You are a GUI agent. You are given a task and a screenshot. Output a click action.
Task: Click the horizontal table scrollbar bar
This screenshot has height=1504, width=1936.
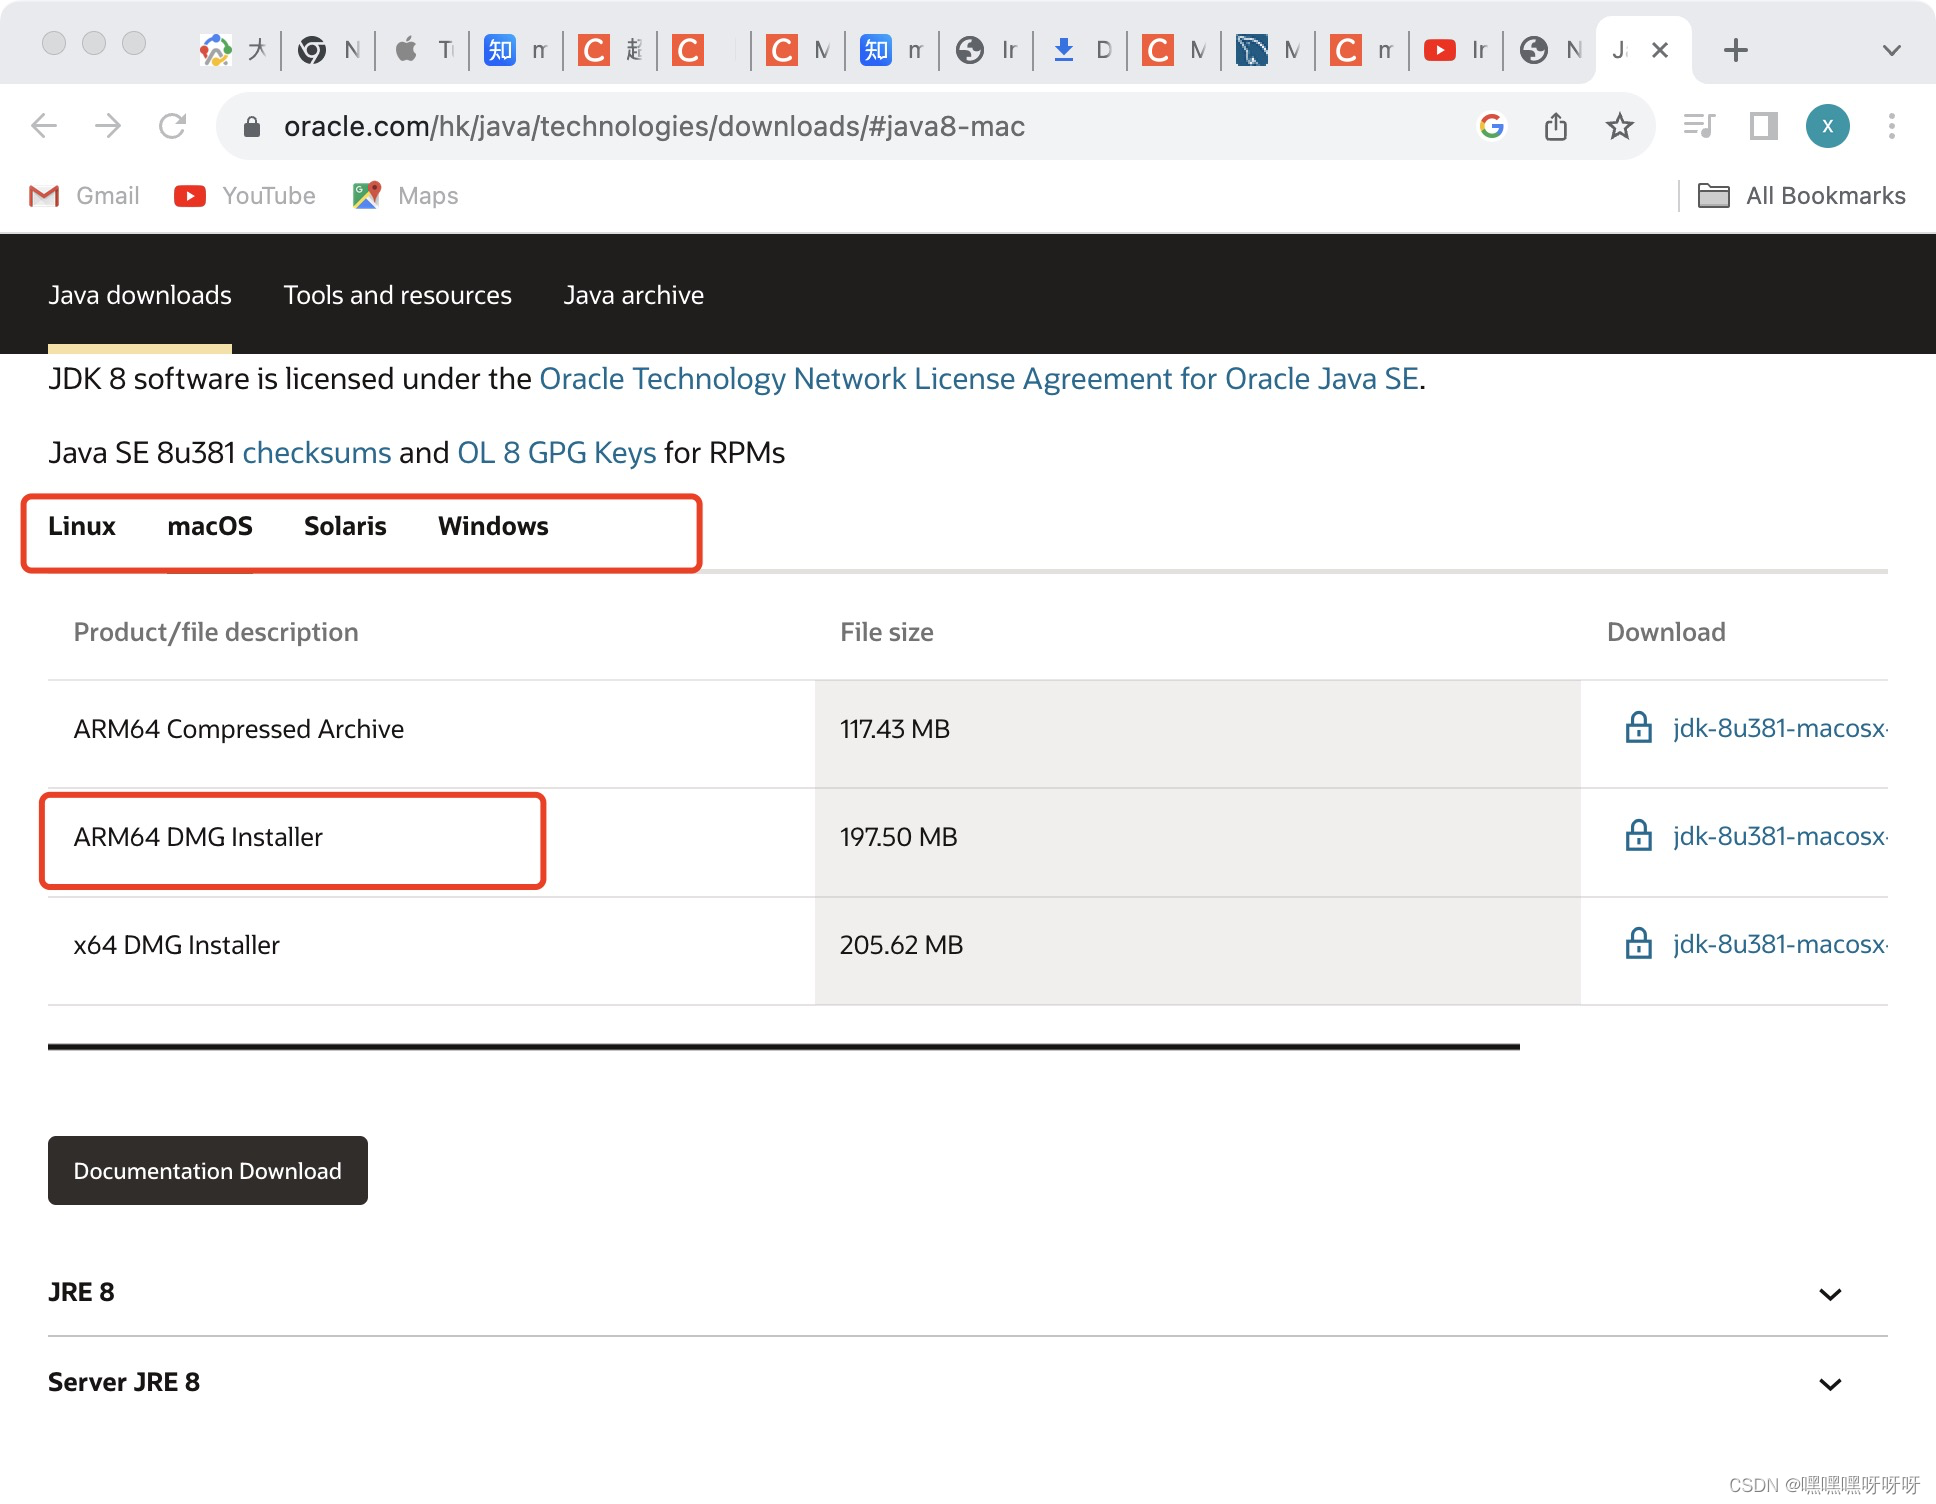coord(784,1046)
